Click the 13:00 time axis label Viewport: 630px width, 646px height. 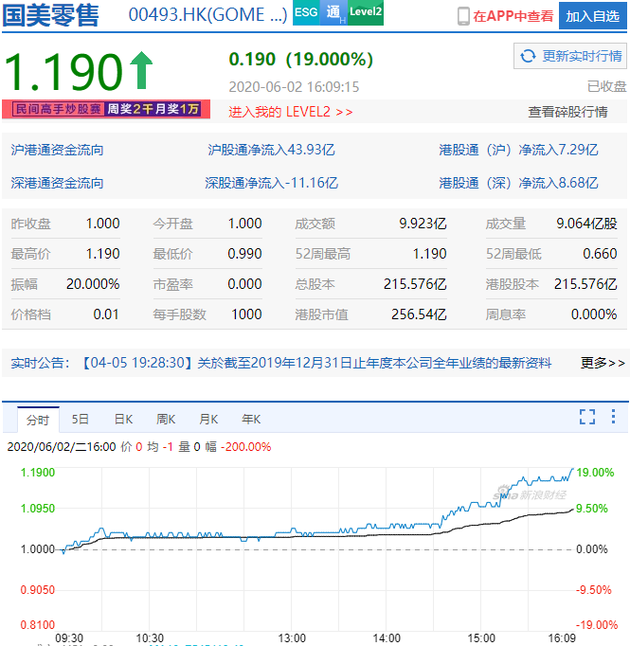292,638
